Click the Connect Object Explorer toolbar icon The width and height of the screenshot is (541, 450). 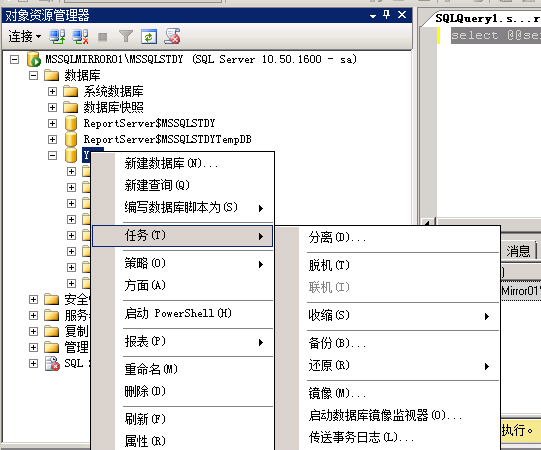point(57,36)
